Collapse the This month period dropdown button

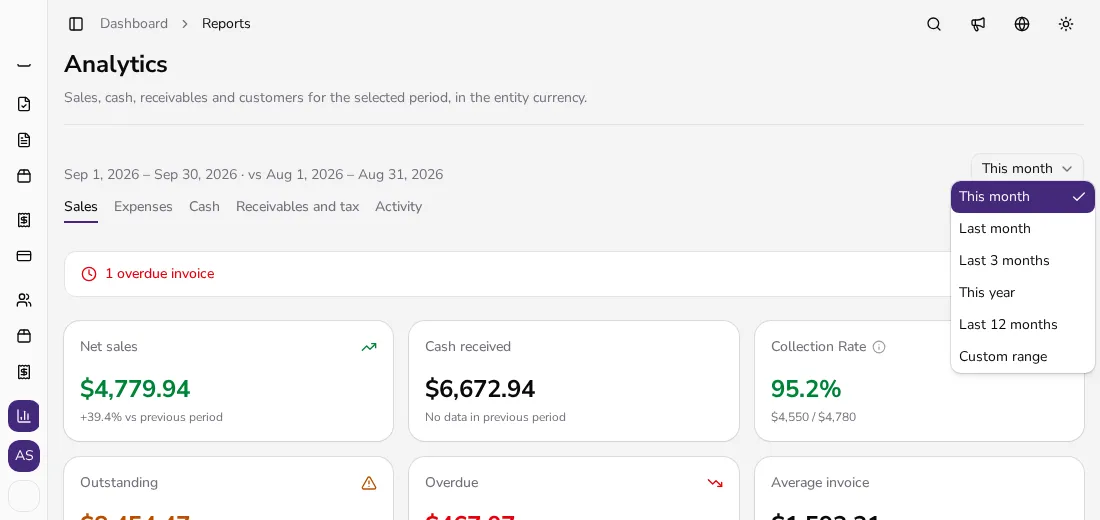(1027, 168)
